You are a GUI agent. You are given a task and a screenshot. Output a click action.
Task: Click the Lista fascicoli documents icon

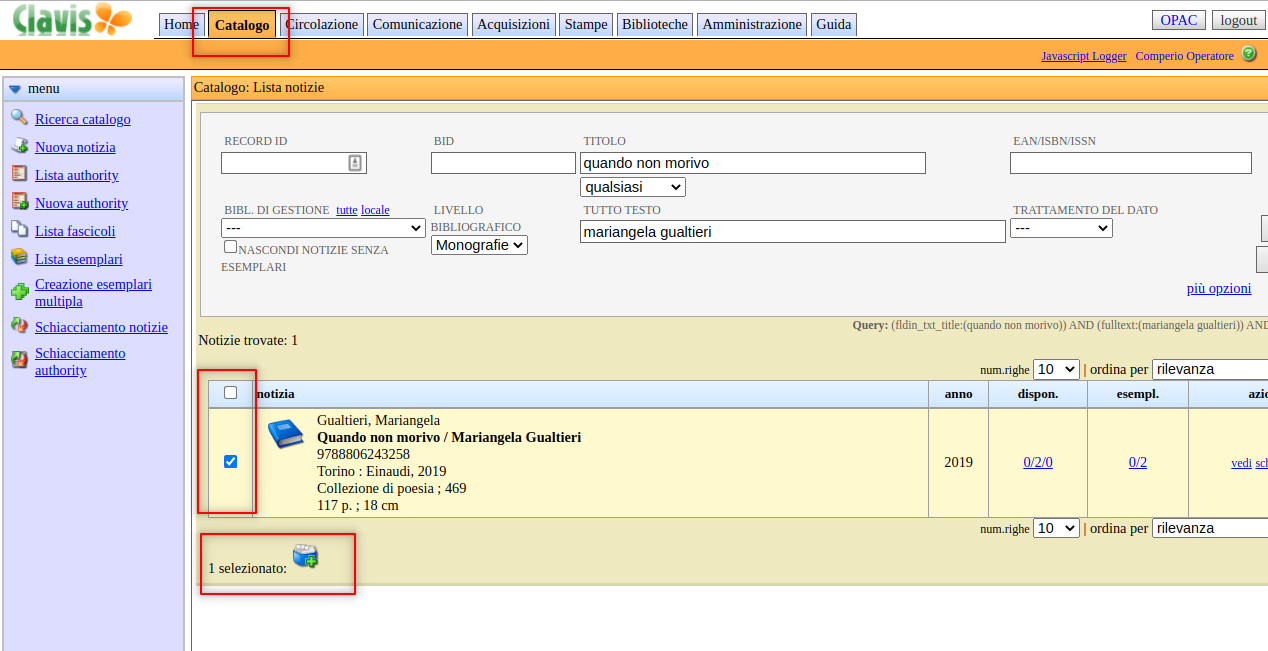coord(19,230)
